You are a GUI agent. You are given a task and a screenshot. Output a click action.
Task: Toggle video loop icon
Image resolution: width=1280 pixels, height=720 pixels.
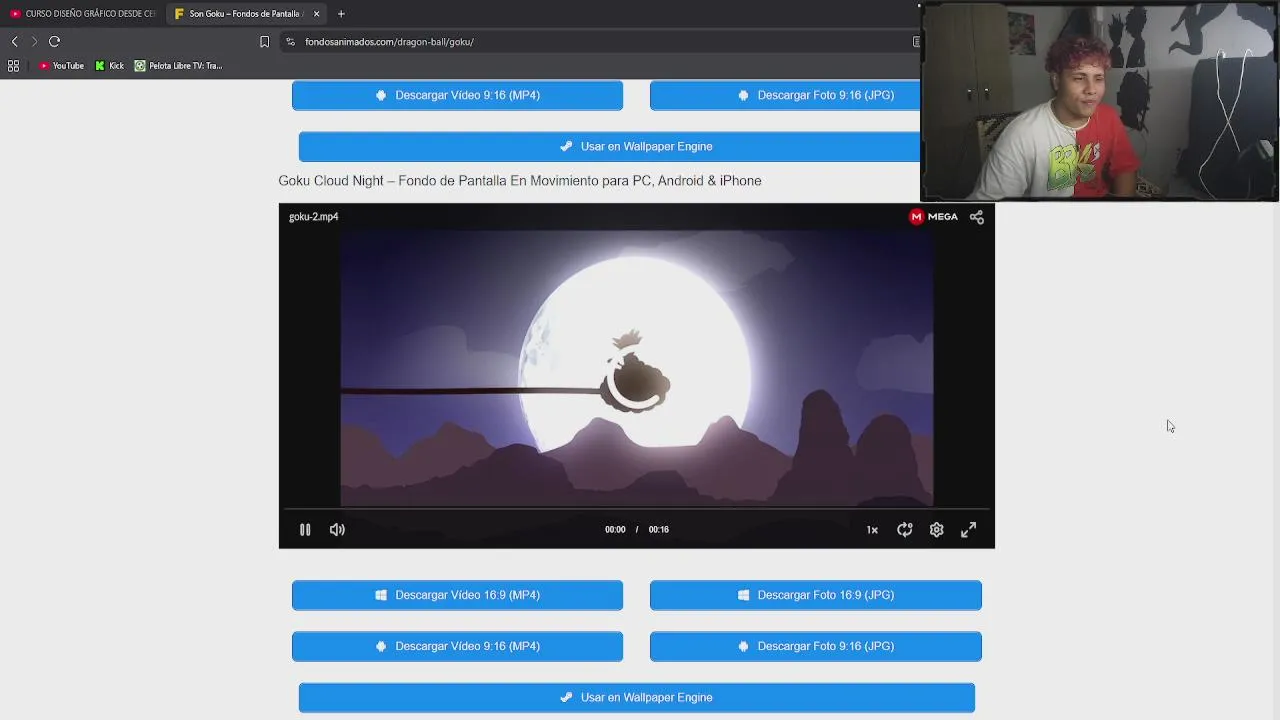904,530
